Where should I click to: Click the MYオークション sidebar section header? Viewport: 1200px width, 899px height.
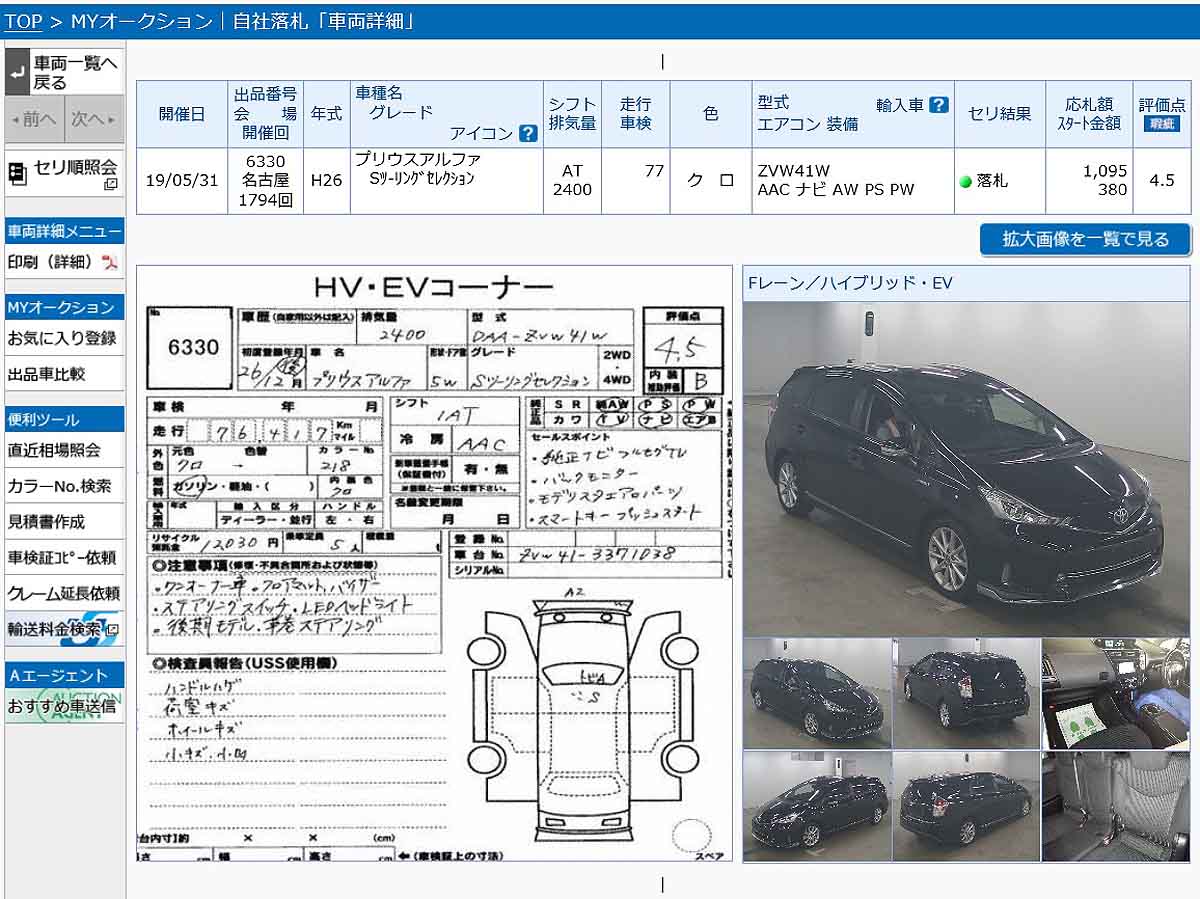(x=64, y=307)
